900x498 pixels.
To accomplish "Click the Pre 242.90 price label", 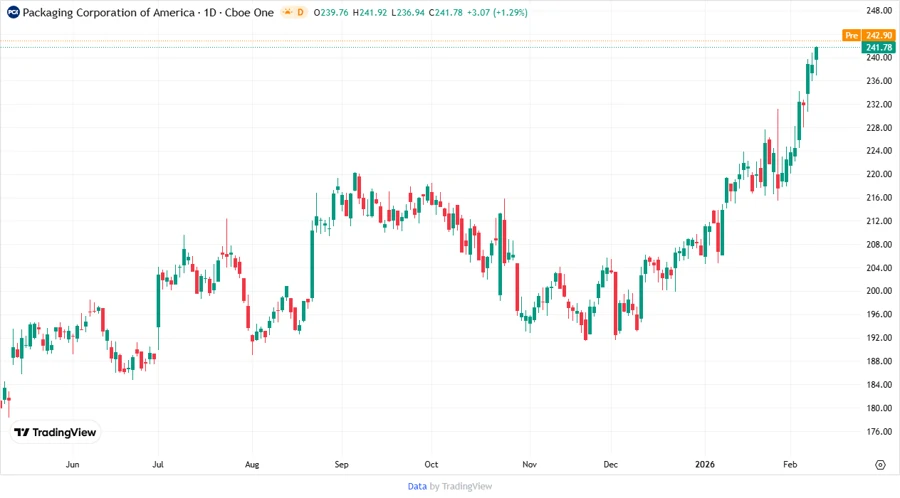I will (x=869, y=36).
